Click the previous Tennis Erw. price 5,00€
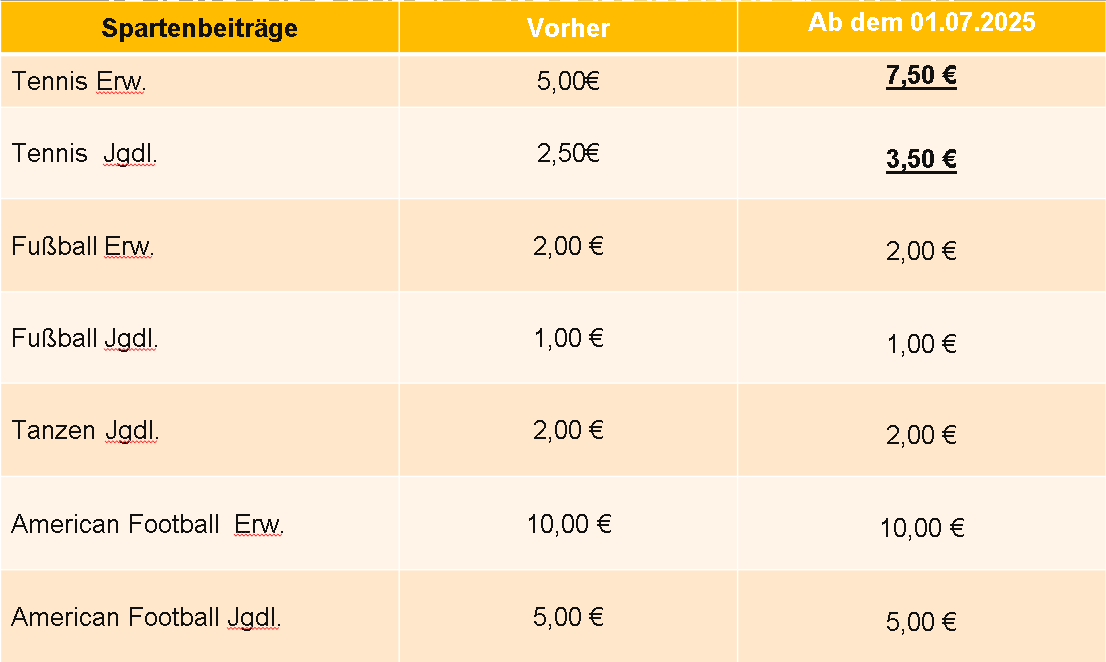1106x662 pixels. [x=568, y=82]
